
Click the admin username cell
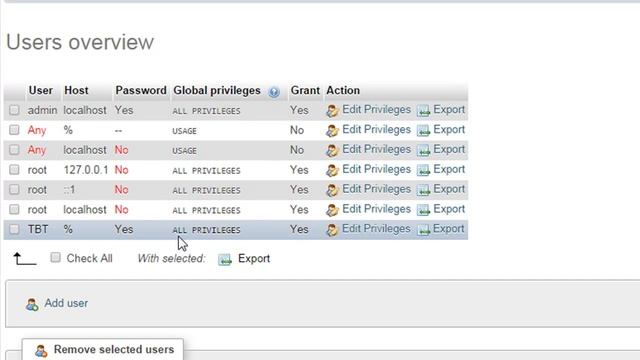coord(42,110)
